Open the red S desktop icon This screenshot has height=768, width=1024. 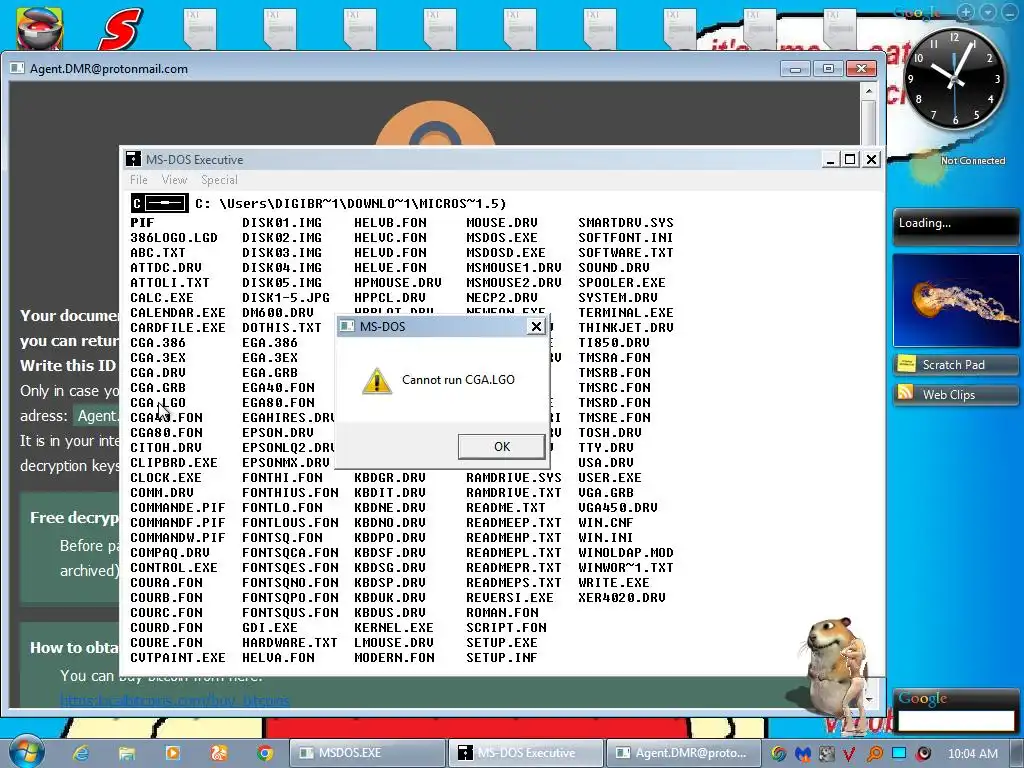point(120,29)
